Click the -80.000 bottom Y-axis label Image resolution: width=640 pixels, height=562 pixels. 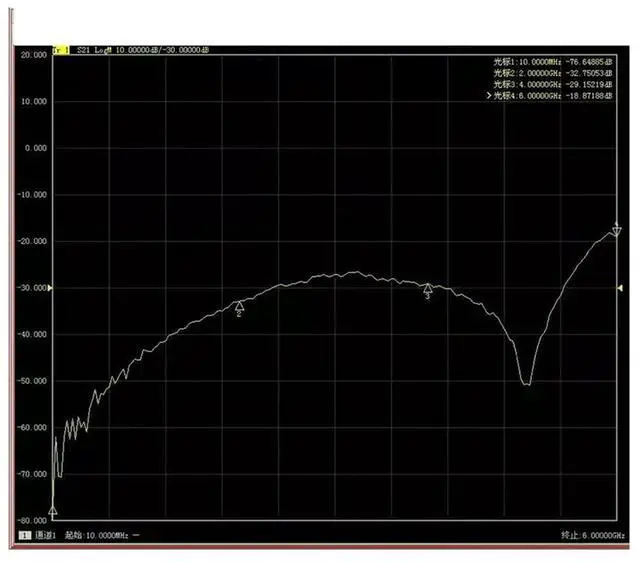tap(34, 521)
